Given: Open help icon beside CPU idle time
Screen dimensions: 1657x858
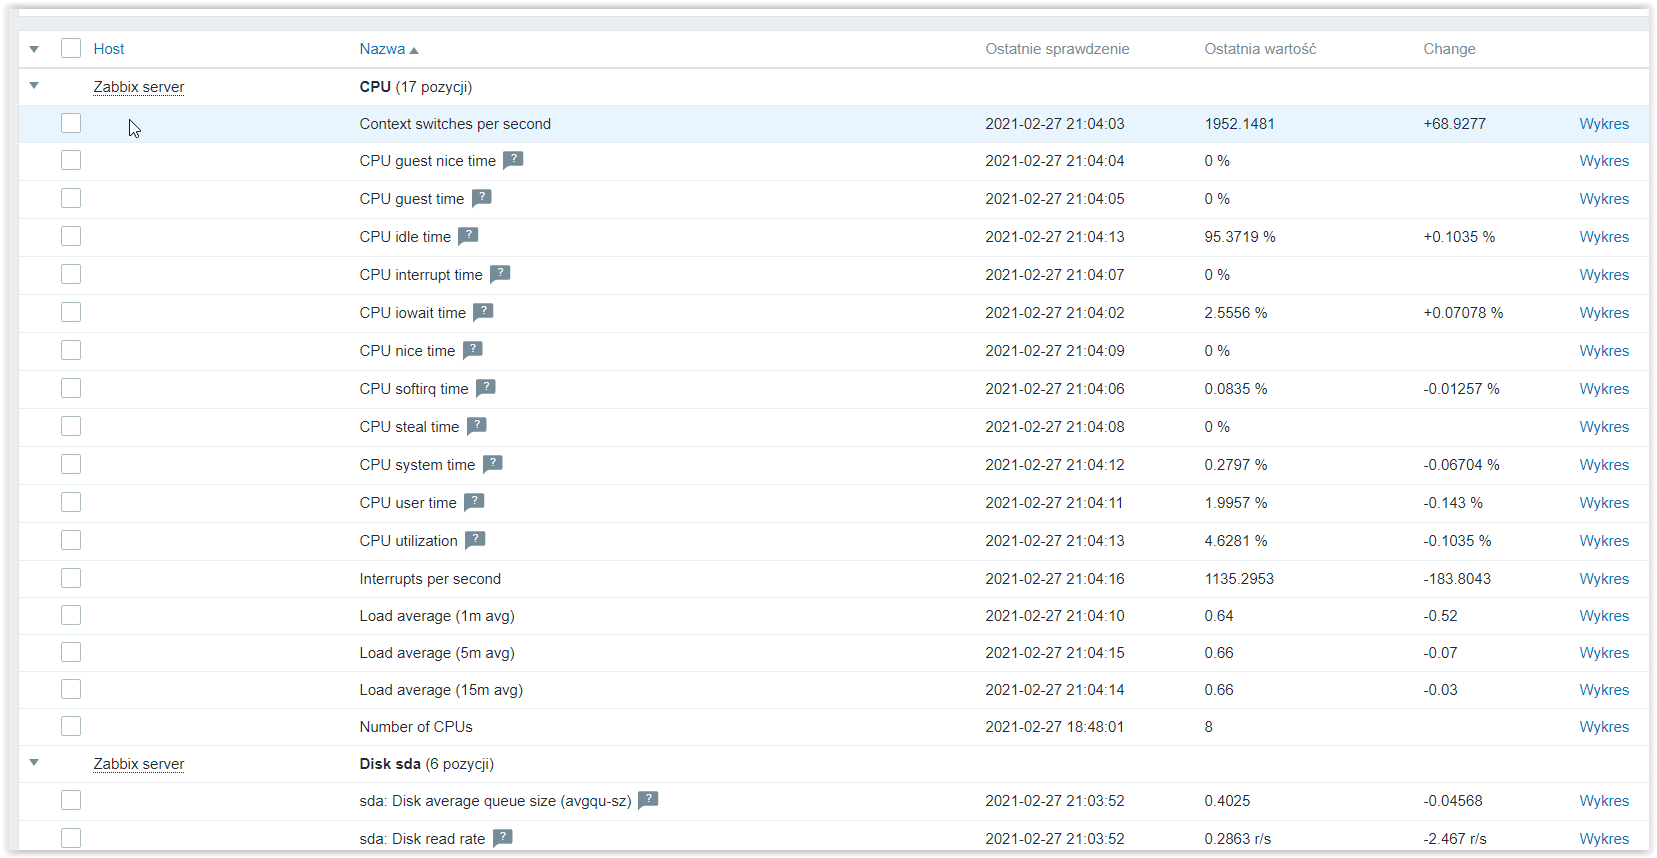Looking at the screenshot, I should pos(468,235).
